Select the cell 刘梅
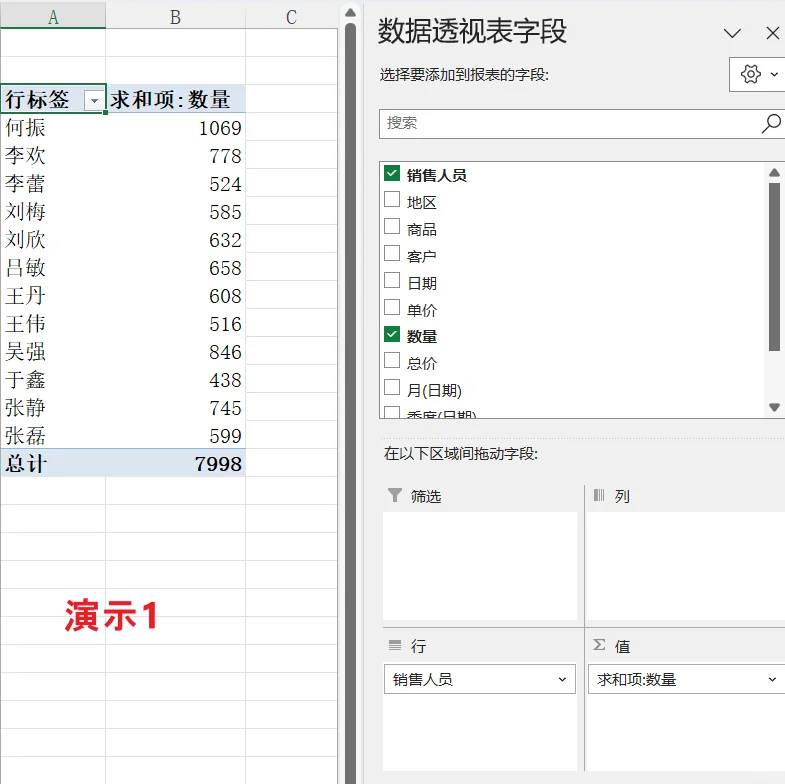This screenshot has width=785, height=784. coord(53,211)
